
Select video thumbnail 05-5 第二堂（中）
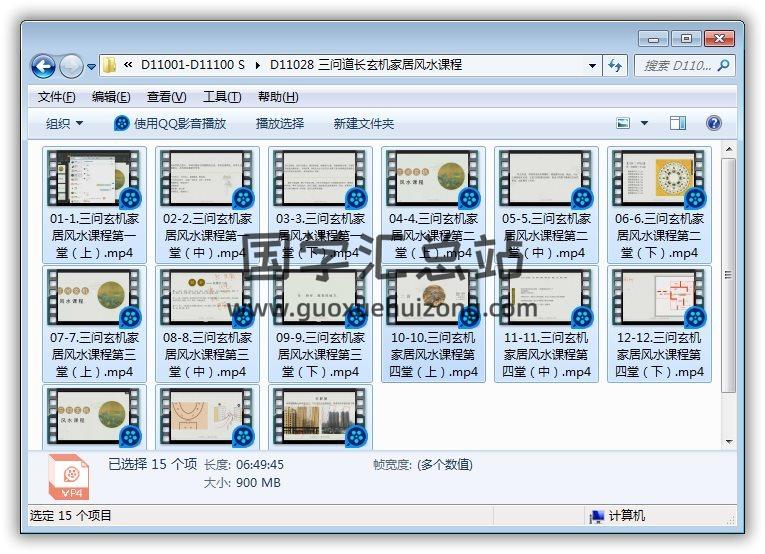pyautogui.click(x=546, y=178)
